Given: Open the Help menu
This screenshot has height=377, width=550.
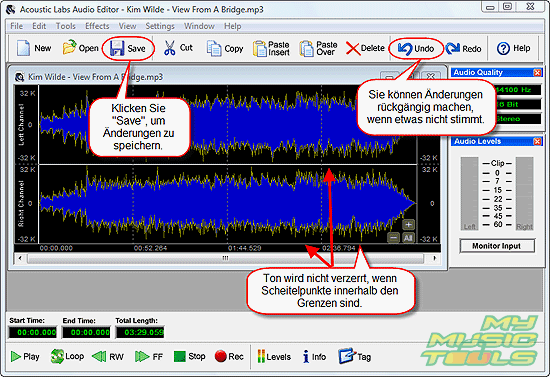Looking at the screenshot, I should tap(233, 26).
